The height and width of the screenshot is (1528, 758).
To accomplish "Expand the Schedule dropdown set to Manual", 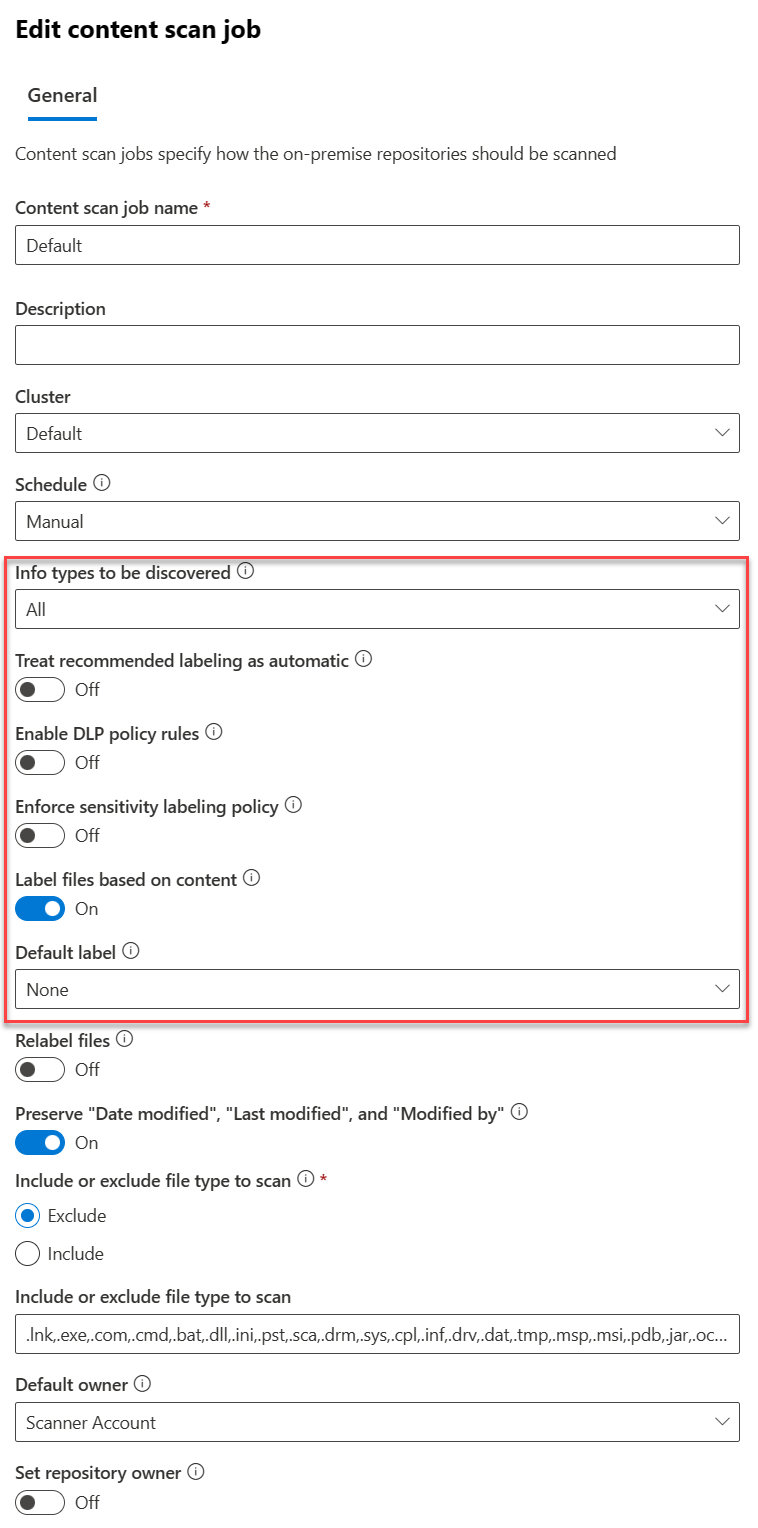I will coord(377,521).
